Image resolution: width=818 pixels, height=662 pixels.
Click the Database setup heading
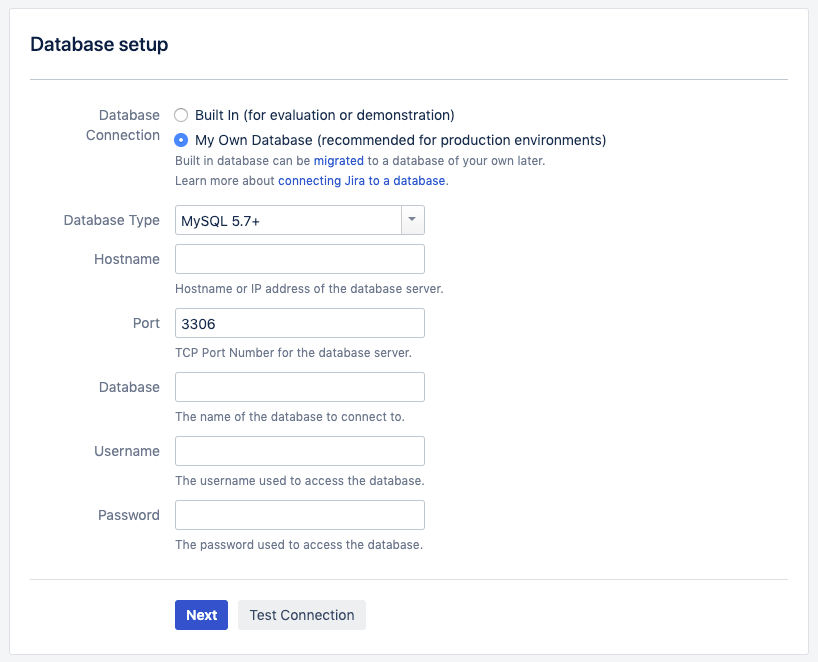[x=99, y=44]
